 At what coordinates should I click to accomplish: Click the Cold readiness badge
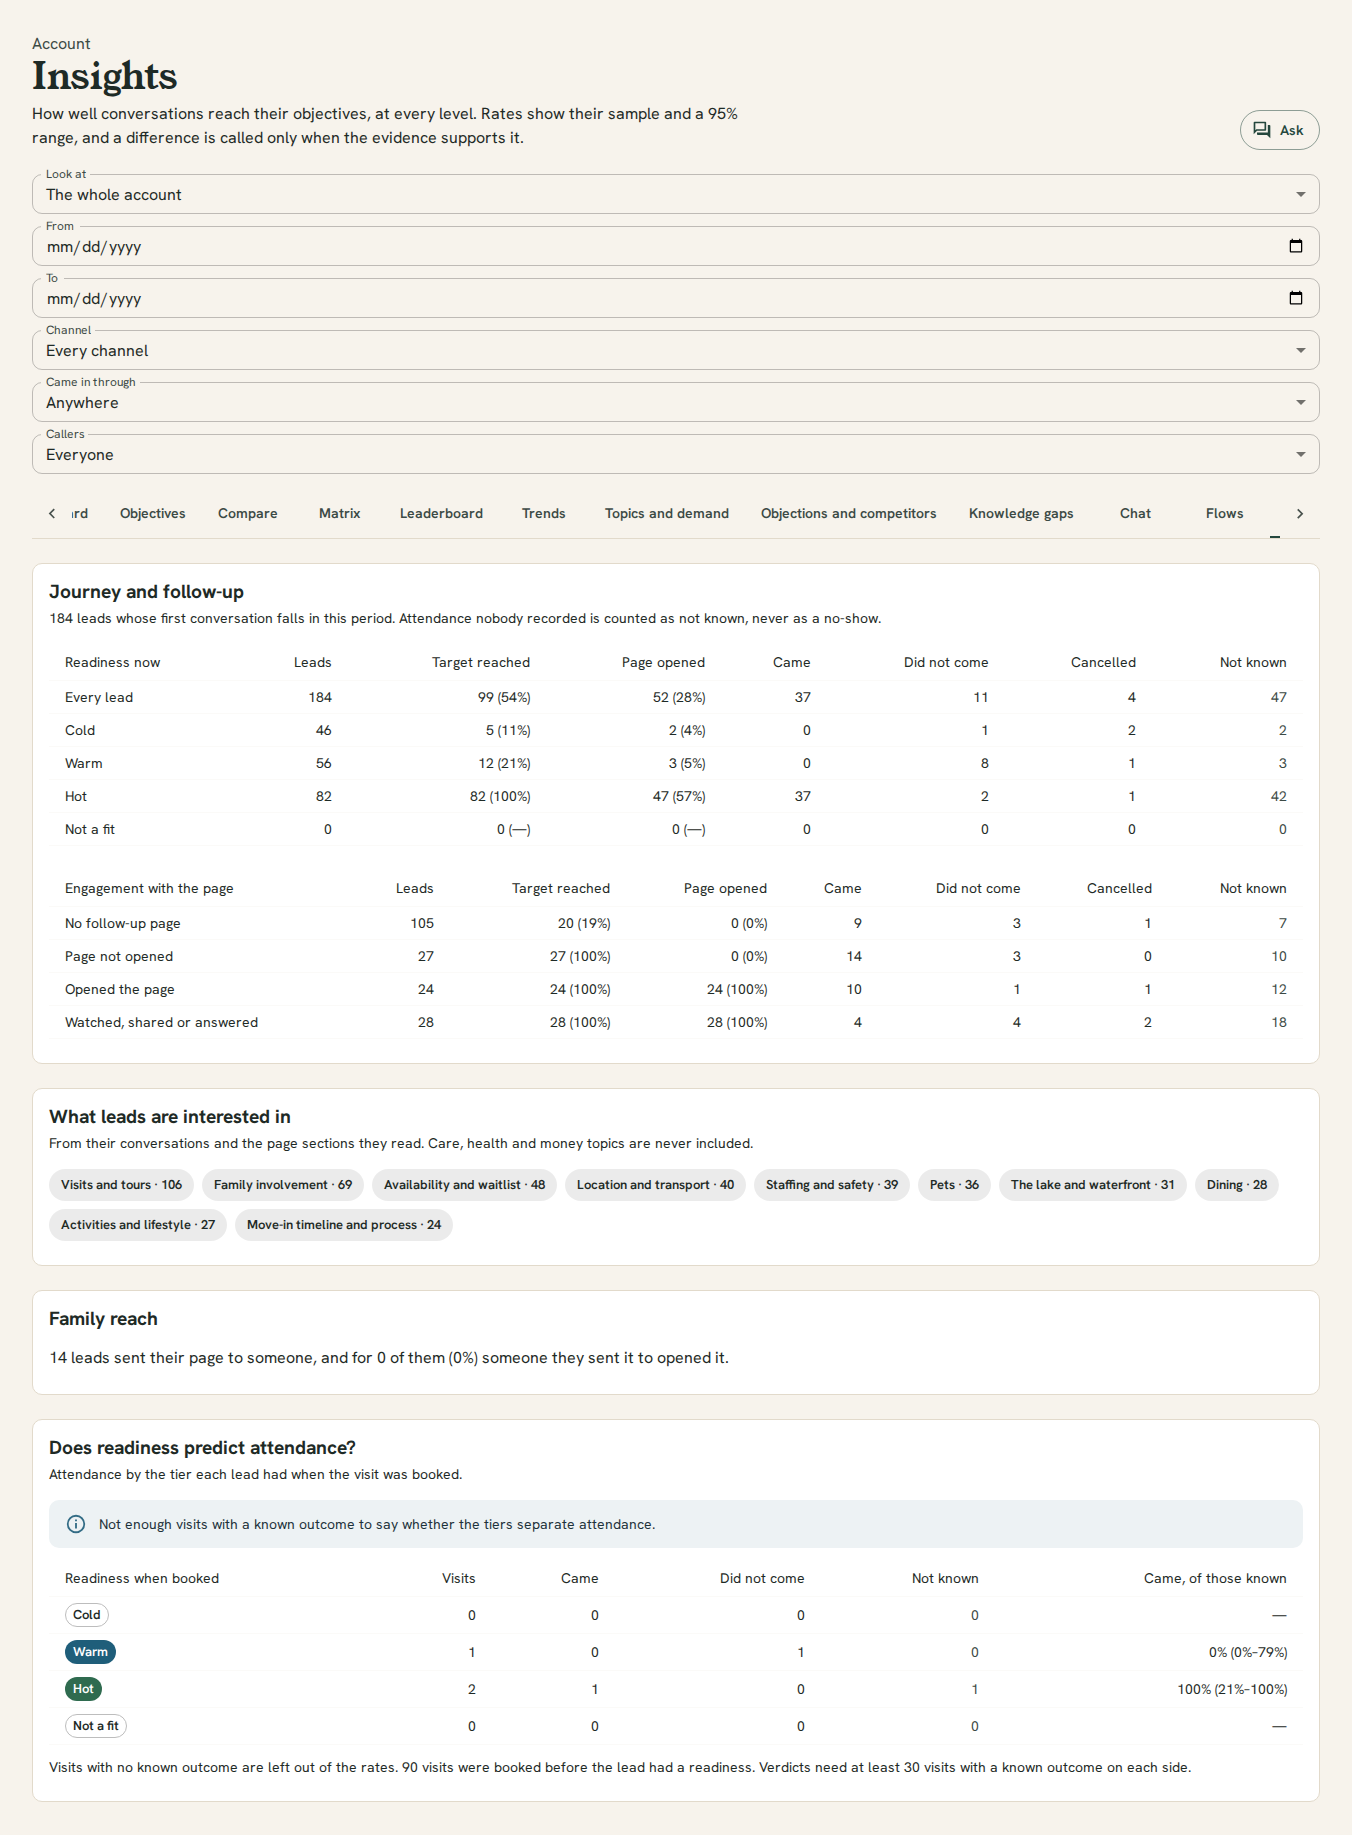87,1615
